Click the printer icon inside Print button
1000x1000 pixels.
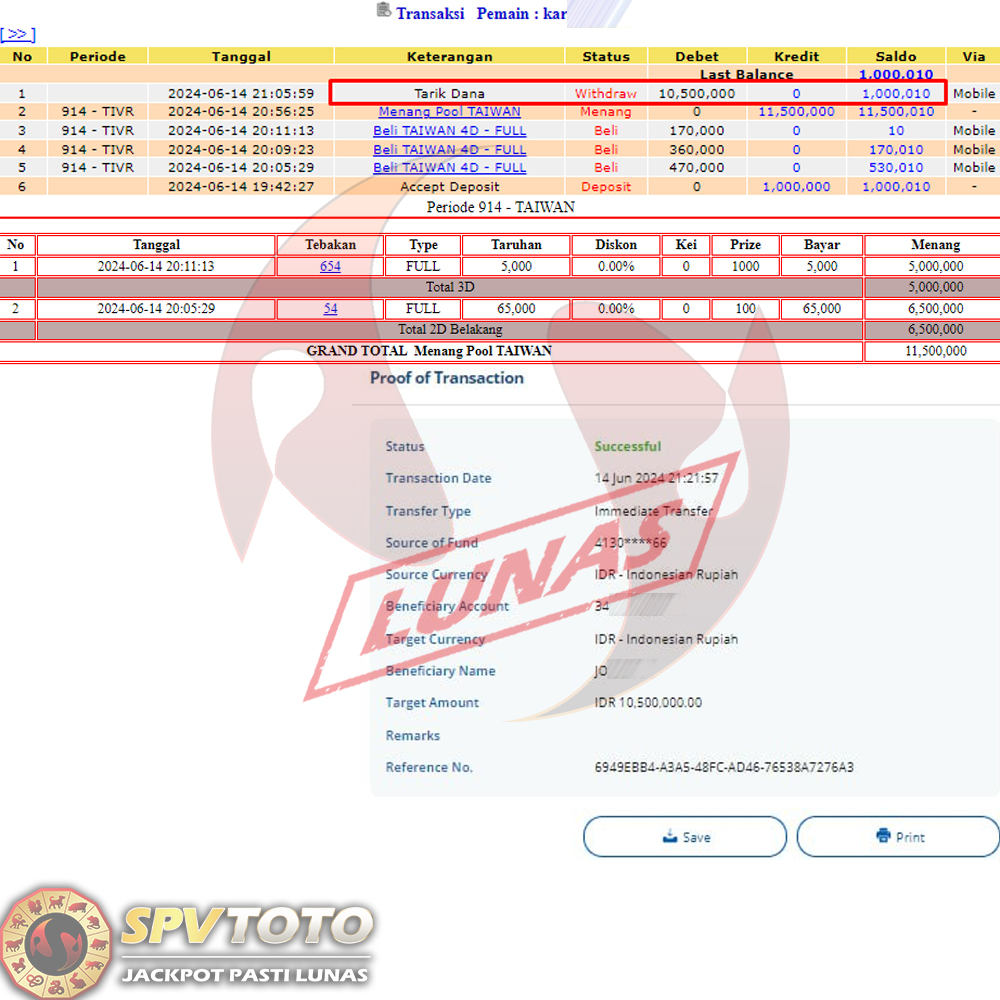883,836
